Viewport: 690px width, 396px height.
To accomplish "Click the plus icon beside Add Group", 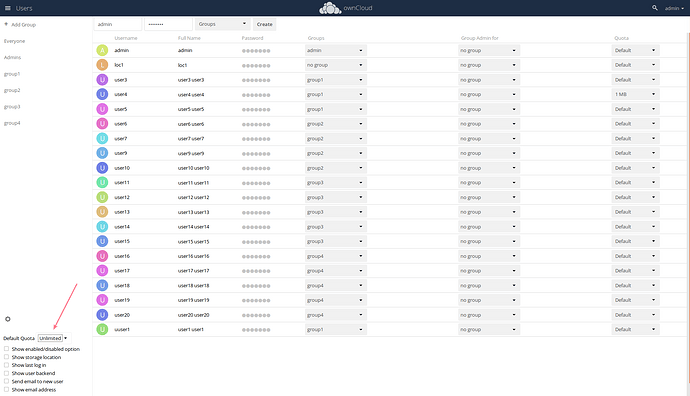I will (x=6, y=24).
